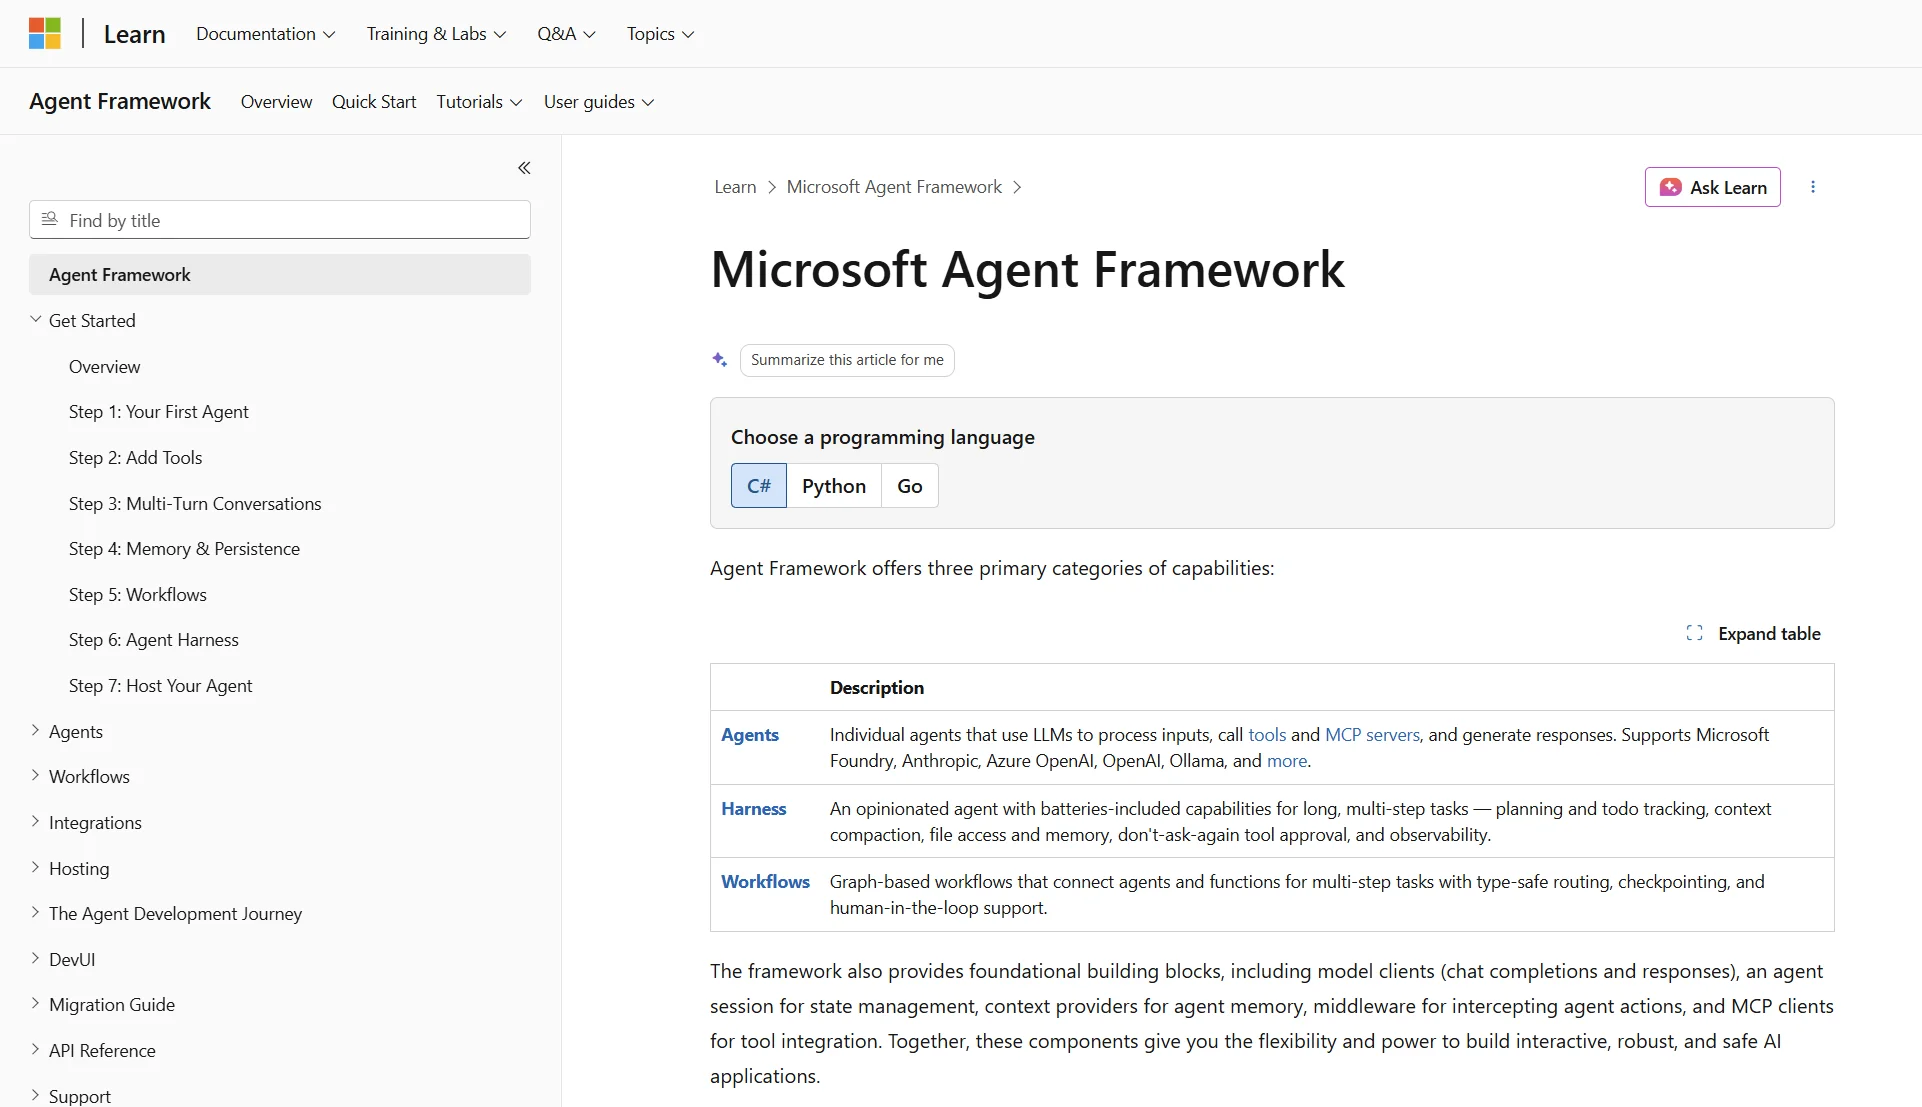Expand the Support section
Viewport: 1922px width, 1107px height.
[36, 1096]
